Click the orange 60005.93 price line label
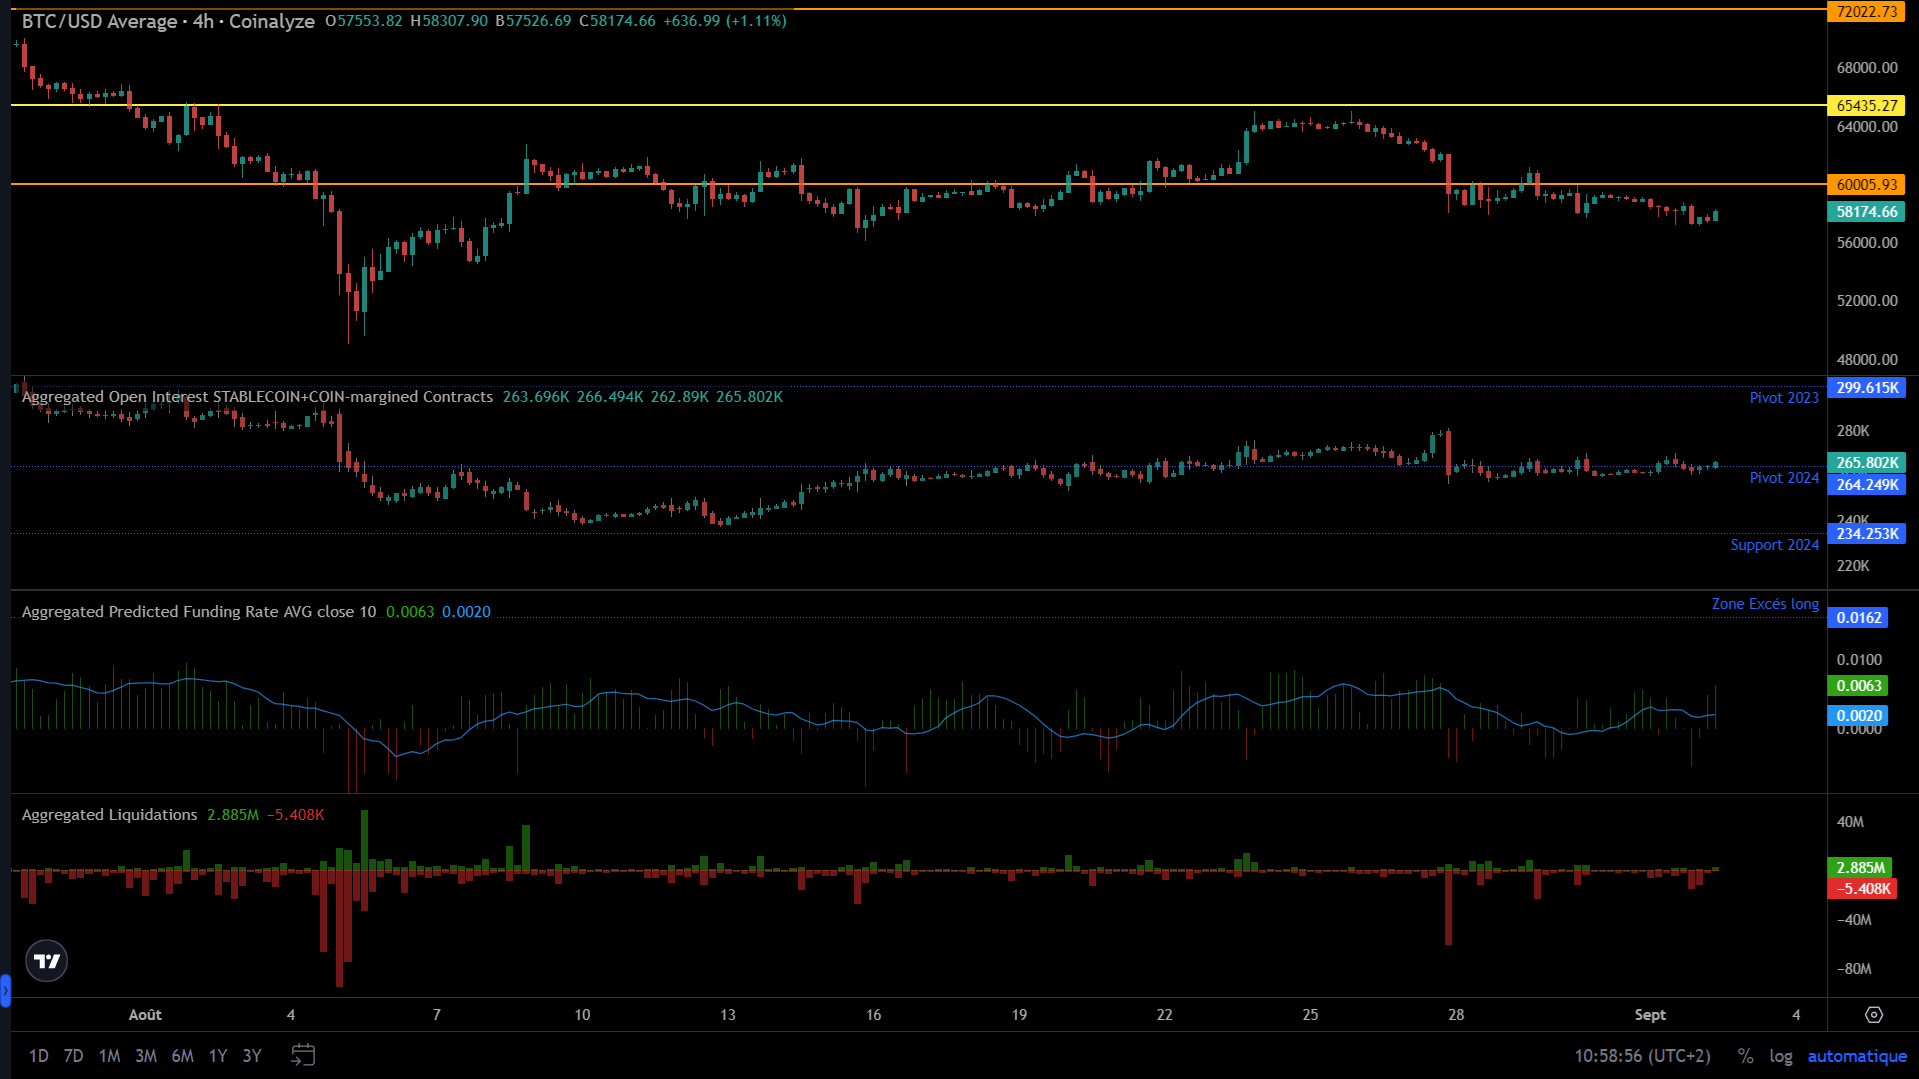 tap(1866, 185)
